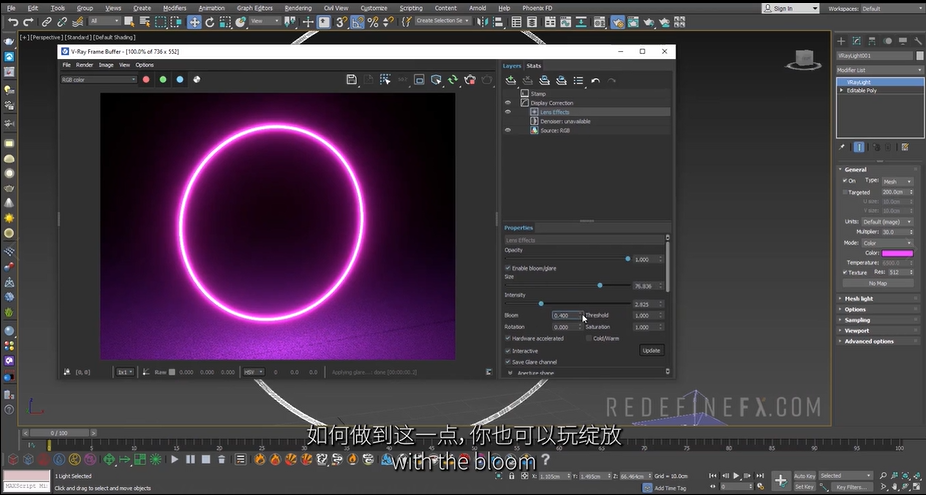Enable the Cold/Warm checkbox
This screenshot has width=926, height=495.
coord(589,338)
